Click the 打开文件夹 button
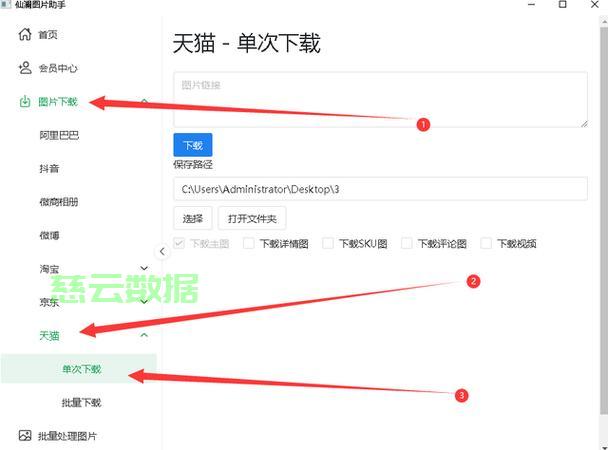The height and width of the screenshot is (450, 608). click(253, 218)
